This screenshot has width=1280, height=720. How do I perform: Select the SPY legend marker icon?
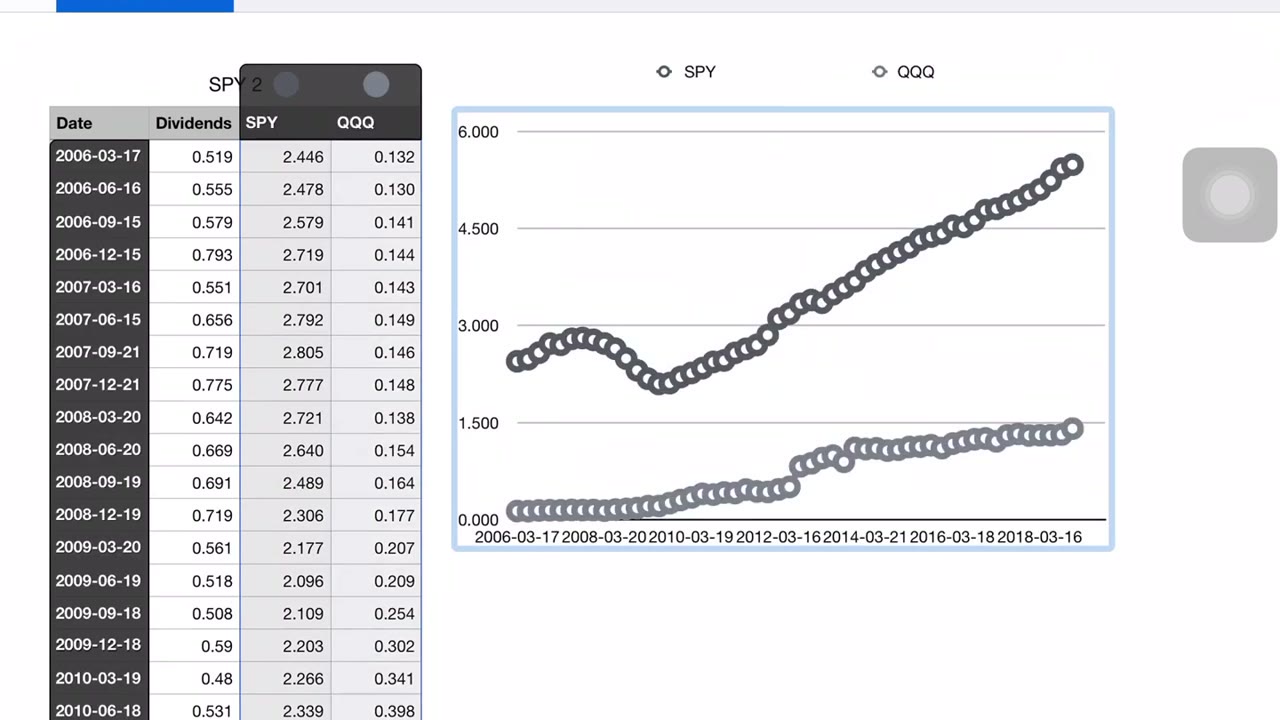pyautogui.click(x=664, y=71)
